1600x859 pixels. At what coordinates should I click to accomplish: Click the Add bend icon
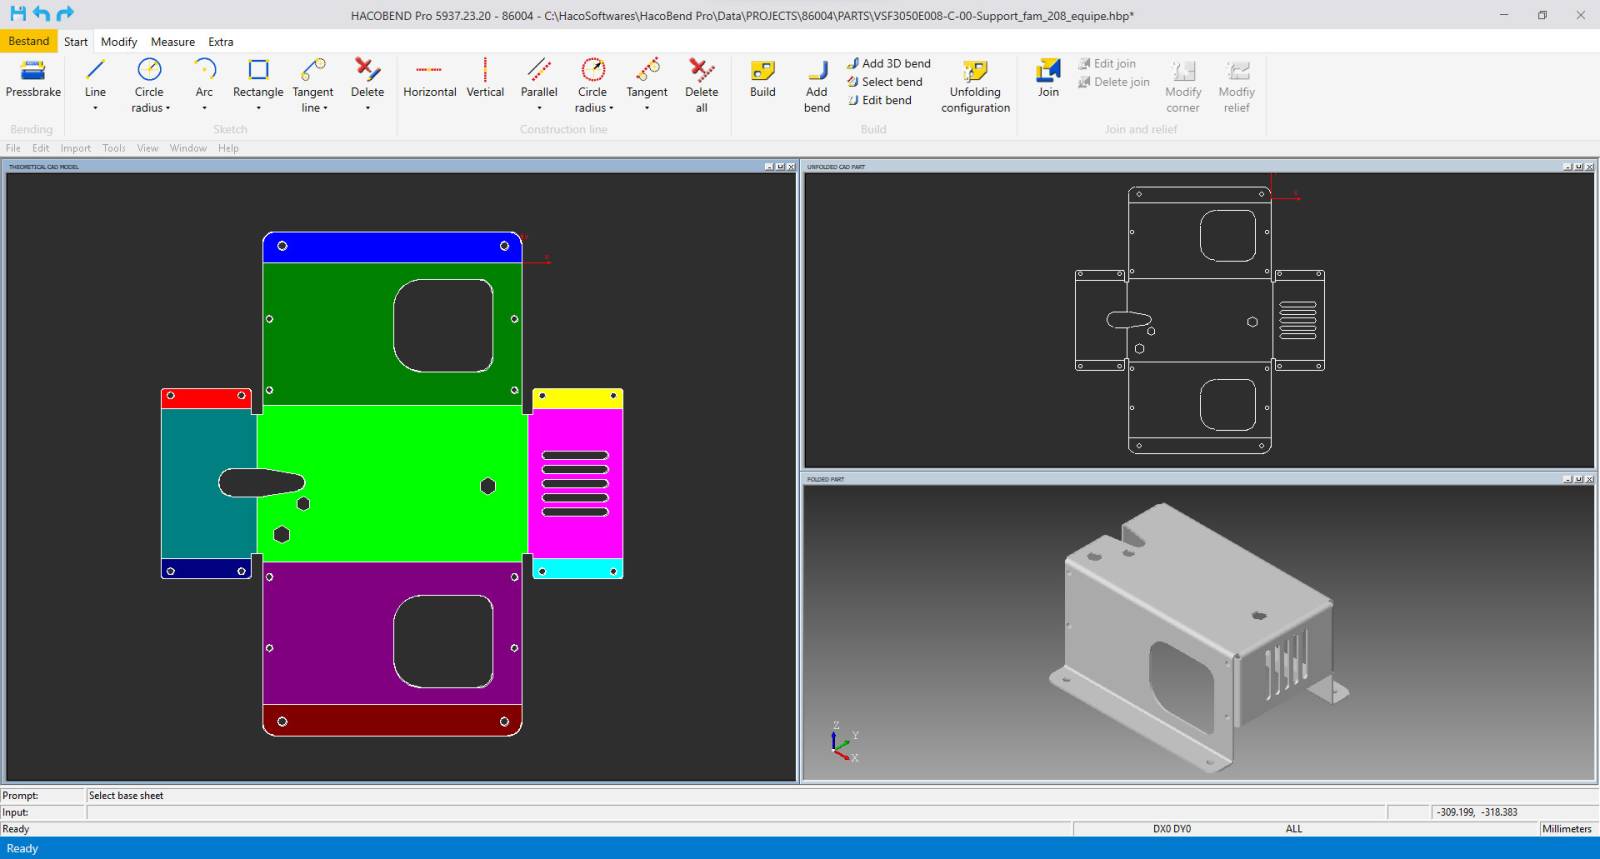816,70
